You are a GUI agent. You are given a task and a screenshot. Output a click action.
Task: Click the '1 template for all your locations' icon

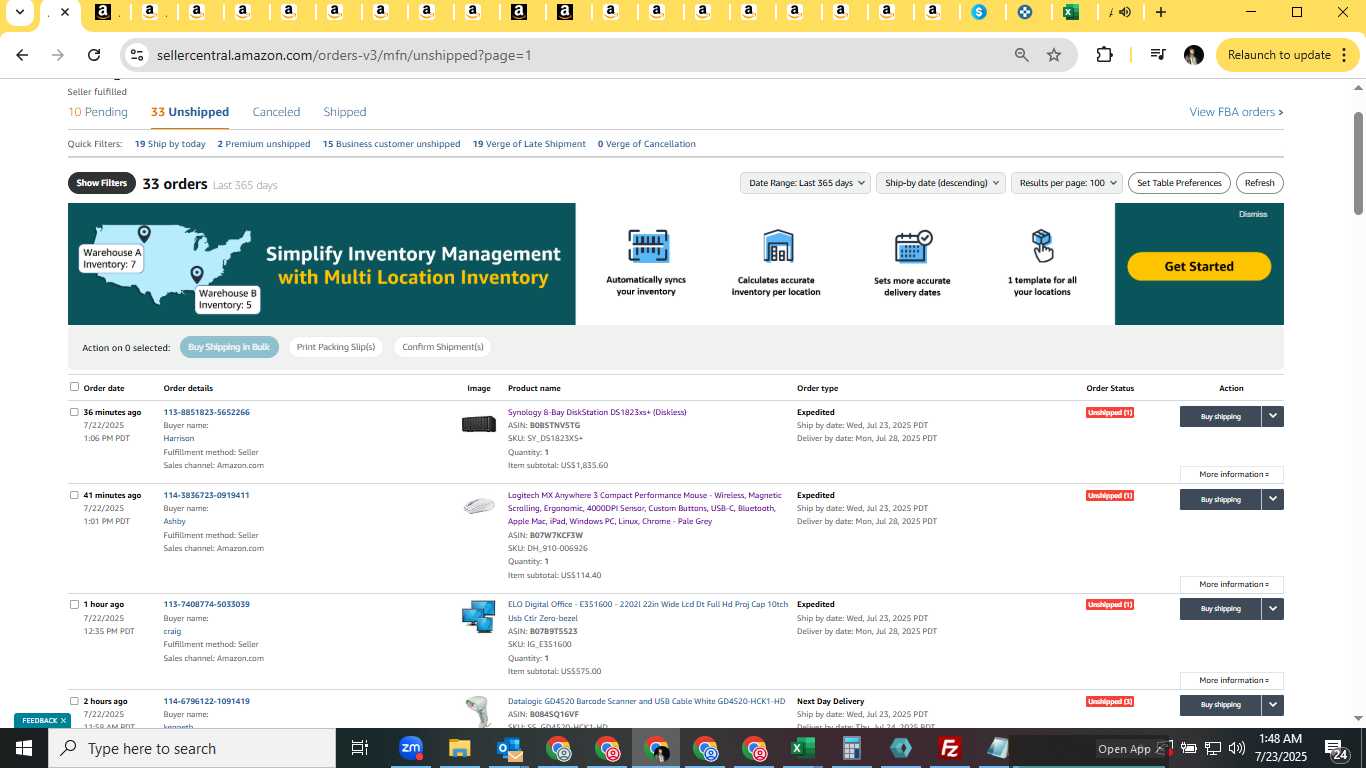coord(1042,246)
